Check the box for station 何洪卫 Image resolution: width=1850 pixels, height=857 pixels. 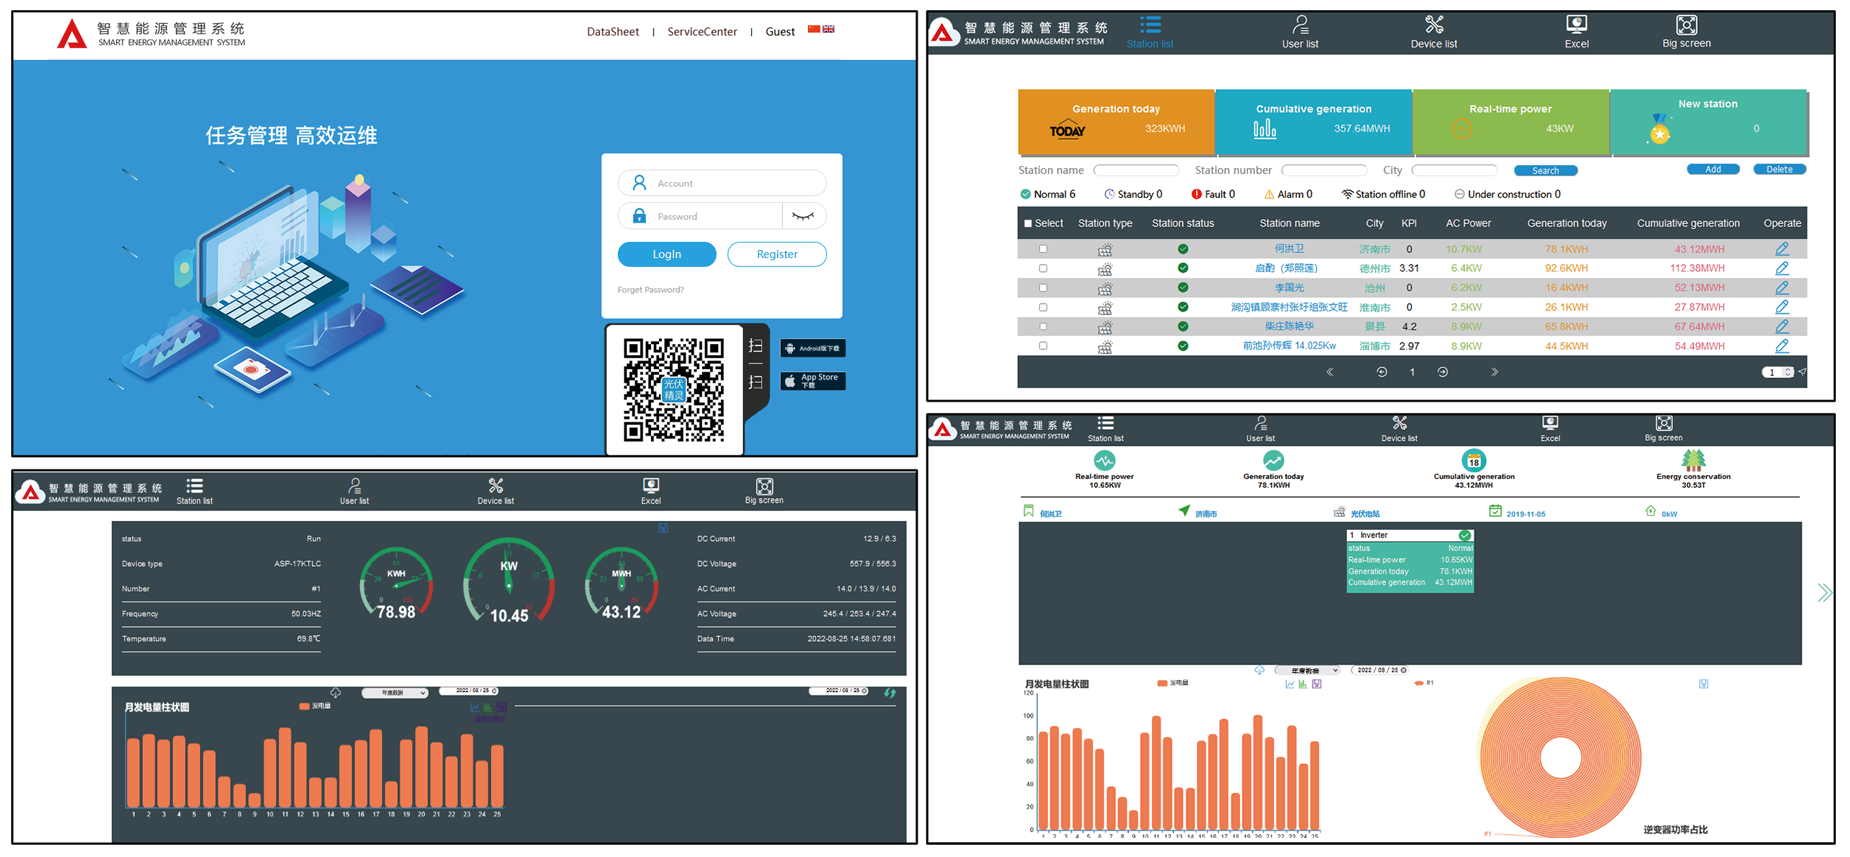(x=1043, y=249)
